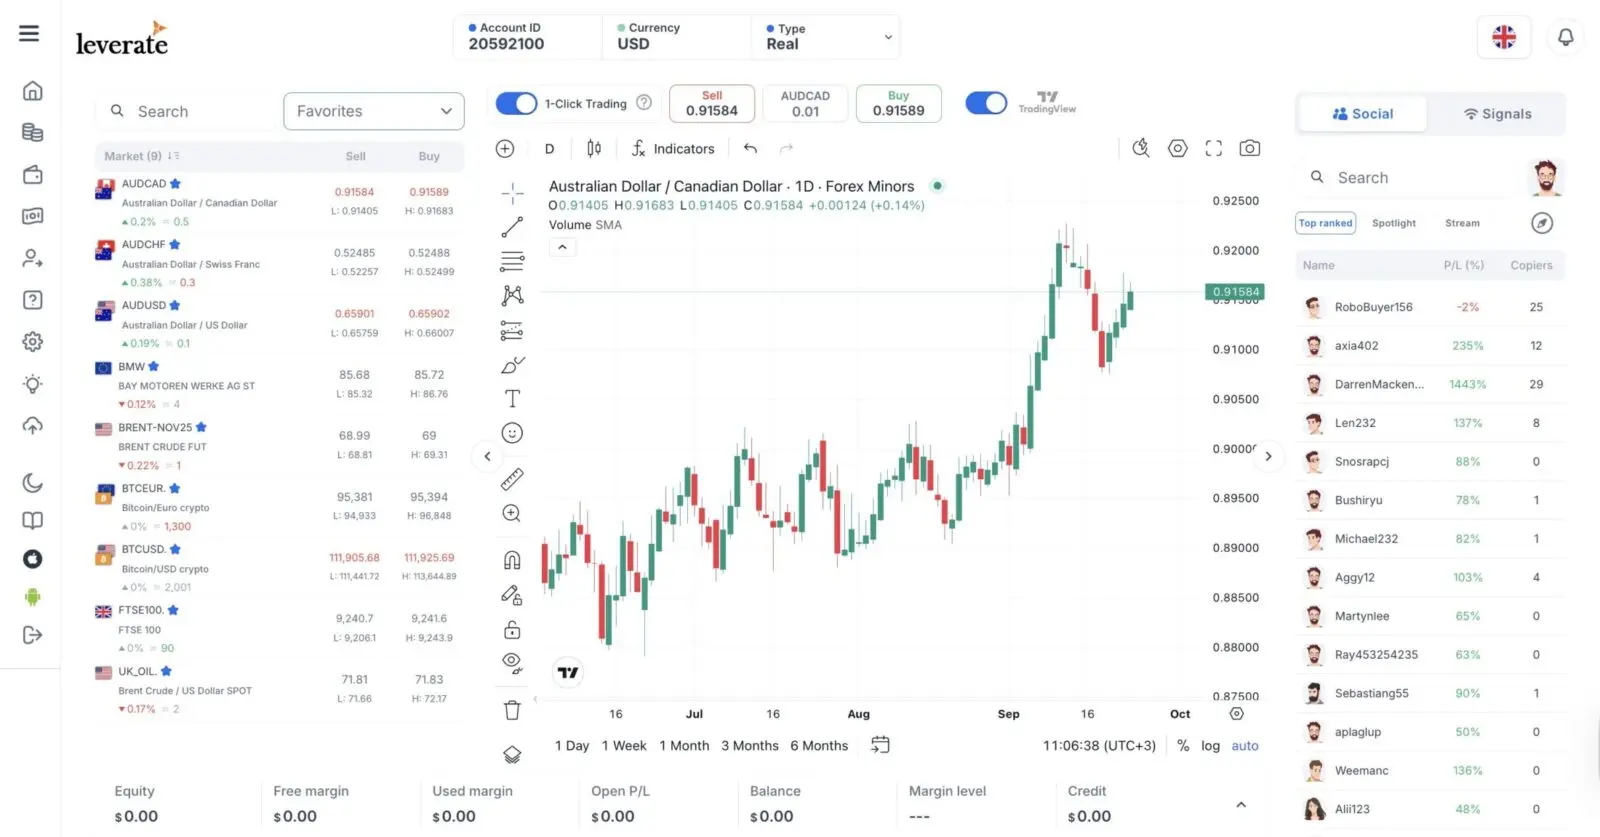
Task: Click the trash can remove drawings icon
Action: click(512, 711)
